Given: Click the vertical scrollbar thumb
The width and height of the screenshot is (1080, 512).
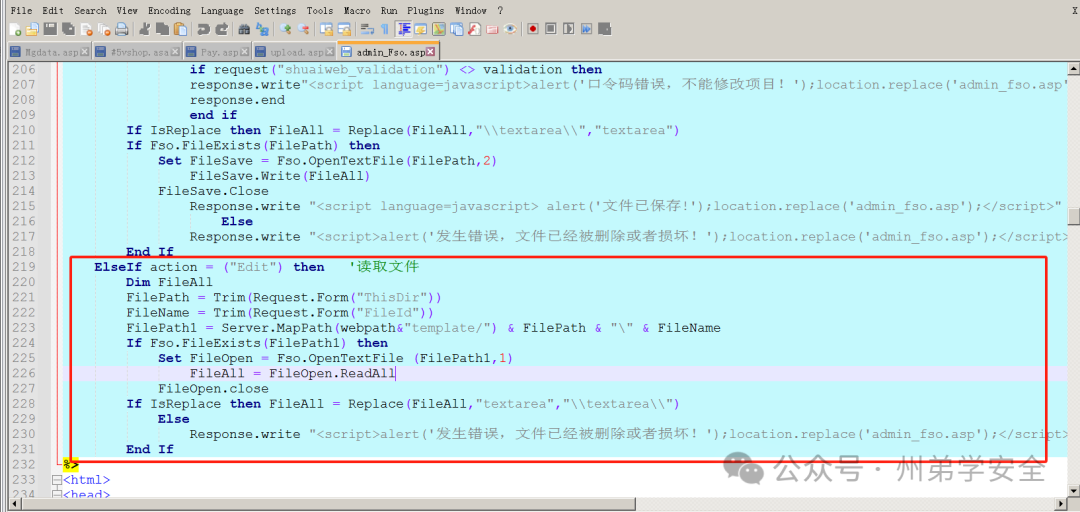Looking at the screenshot, I should [x=1074, y=216].
